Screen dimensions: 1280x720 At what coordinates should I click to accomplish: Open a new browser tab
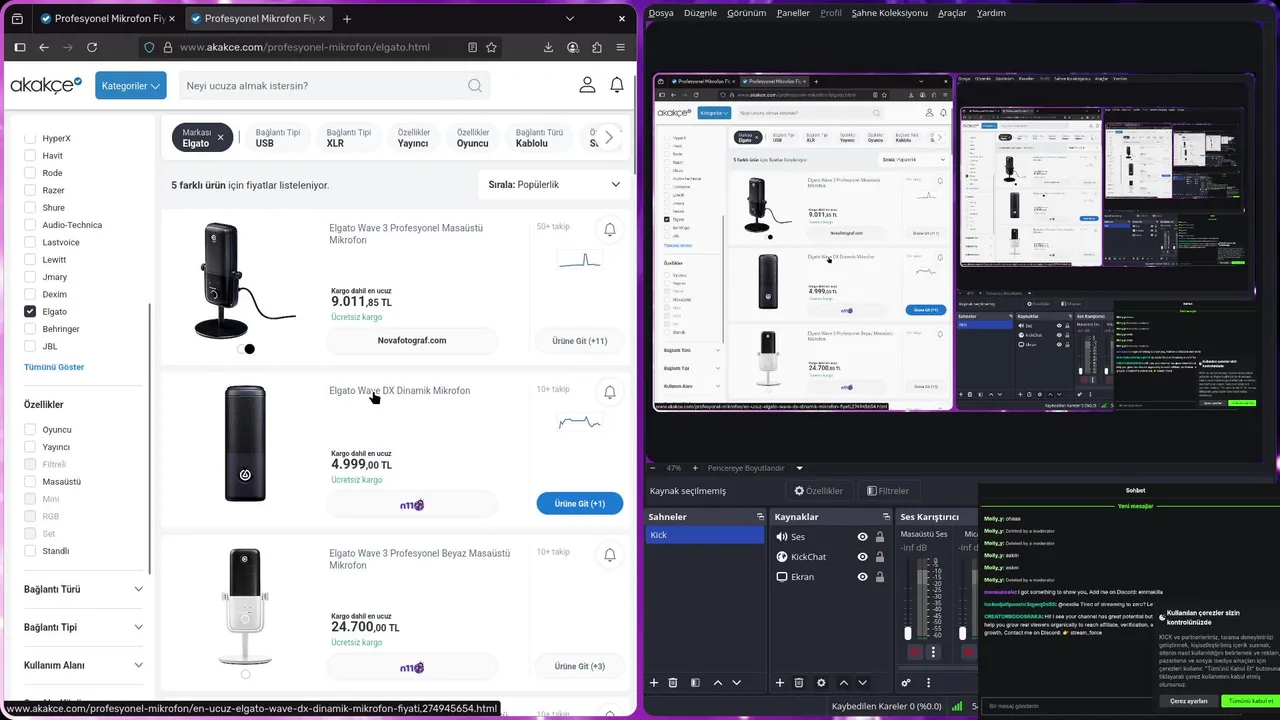coord(347,19)
